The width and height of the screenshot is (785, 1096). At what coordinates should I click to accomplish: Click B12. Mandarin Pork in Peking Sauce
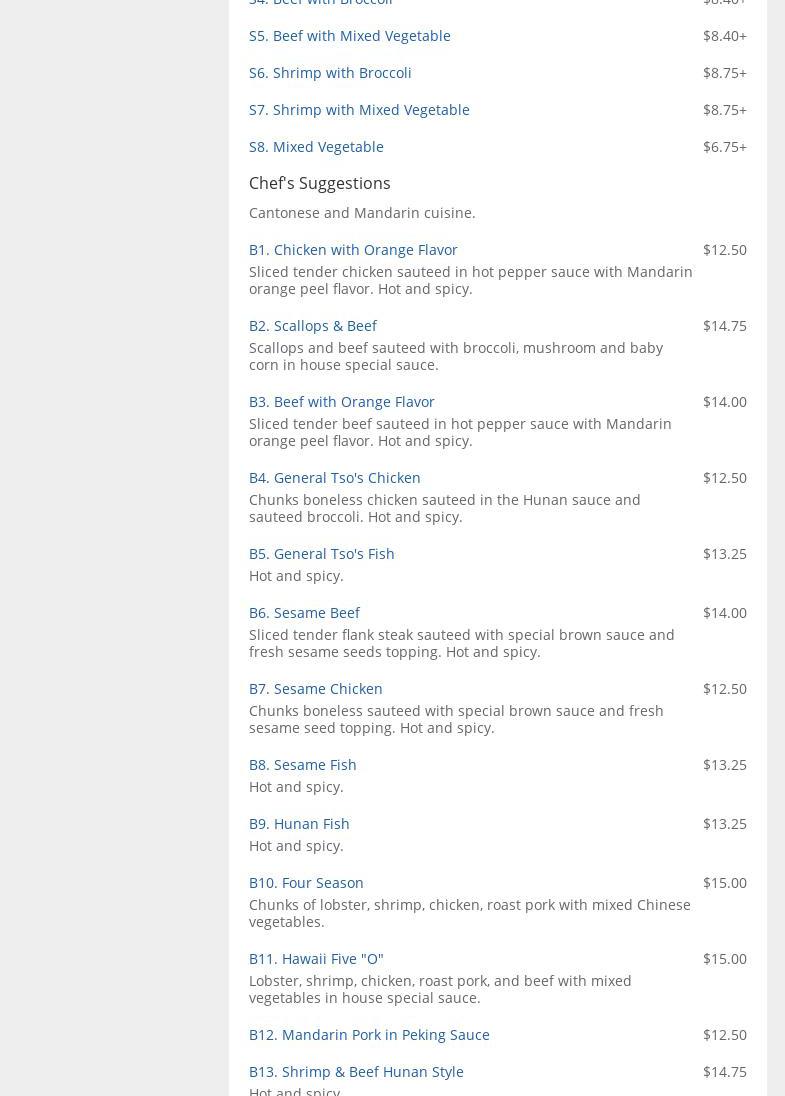[369, 1035]
